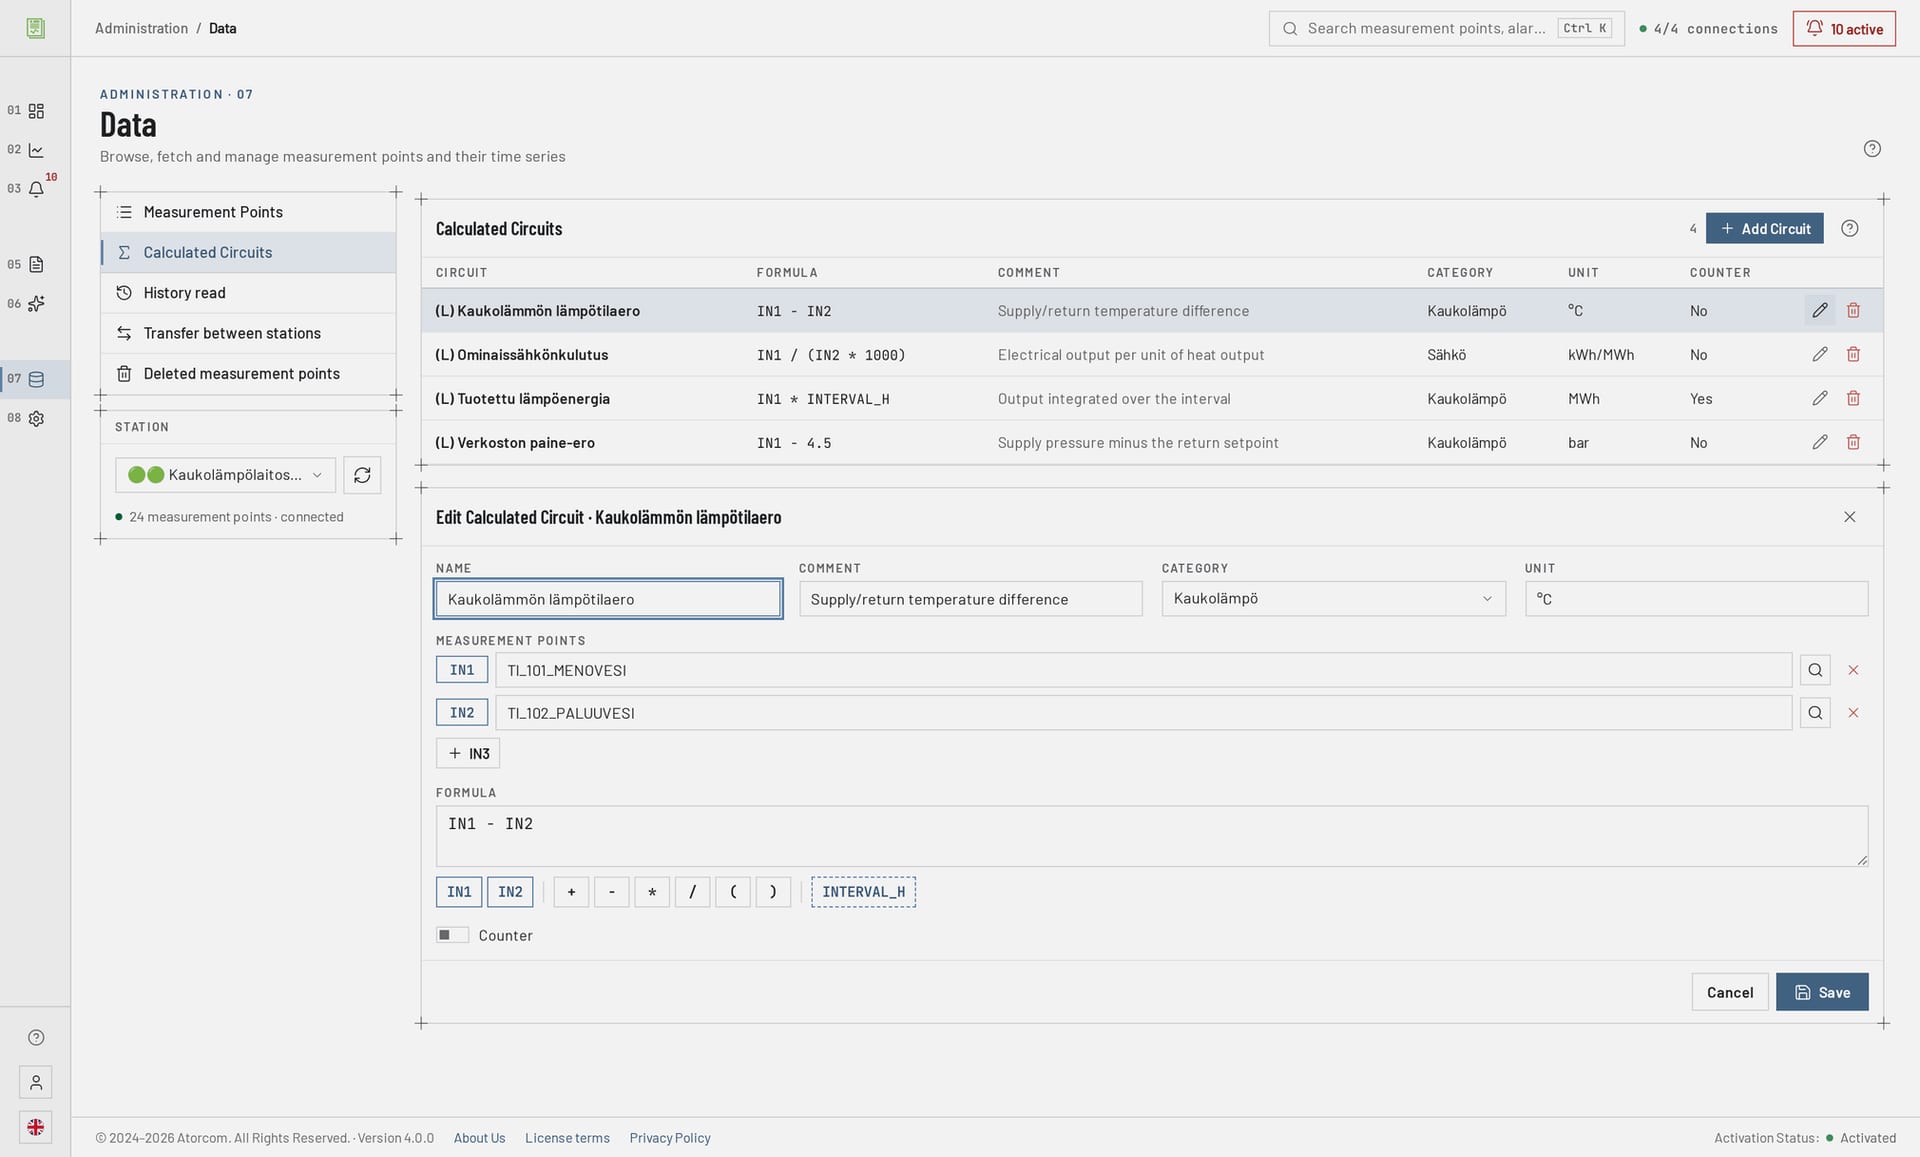Delete the Verkoston paine-ero circuit
1920x1157 pixels.
coord(1853,443)
